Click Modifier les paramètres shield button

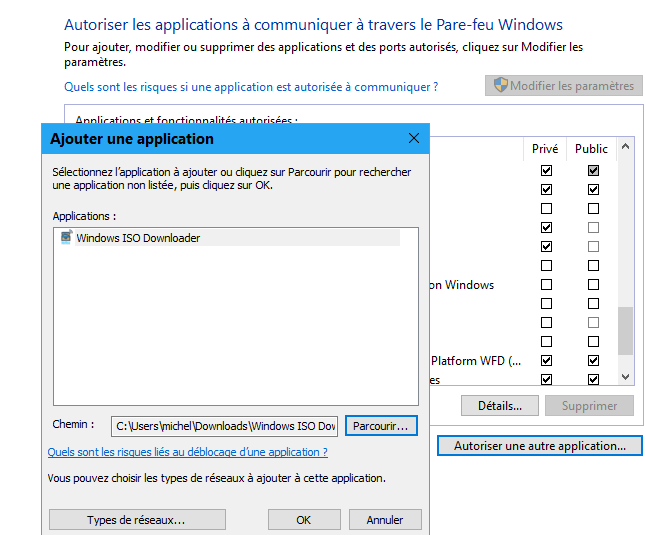564,86
